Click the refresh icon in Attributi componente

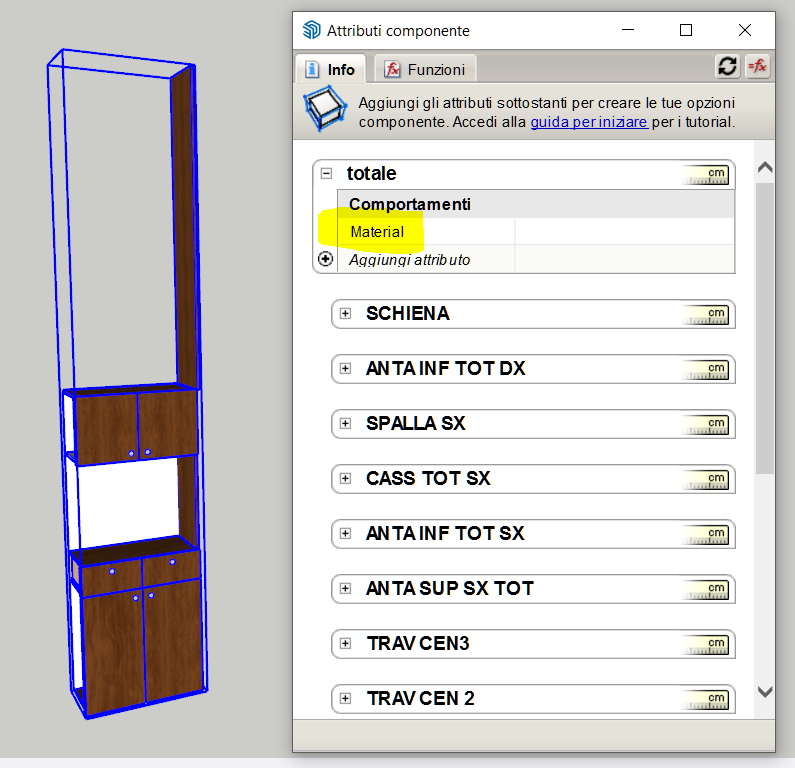pyautogui.click(x=727, y=66)
